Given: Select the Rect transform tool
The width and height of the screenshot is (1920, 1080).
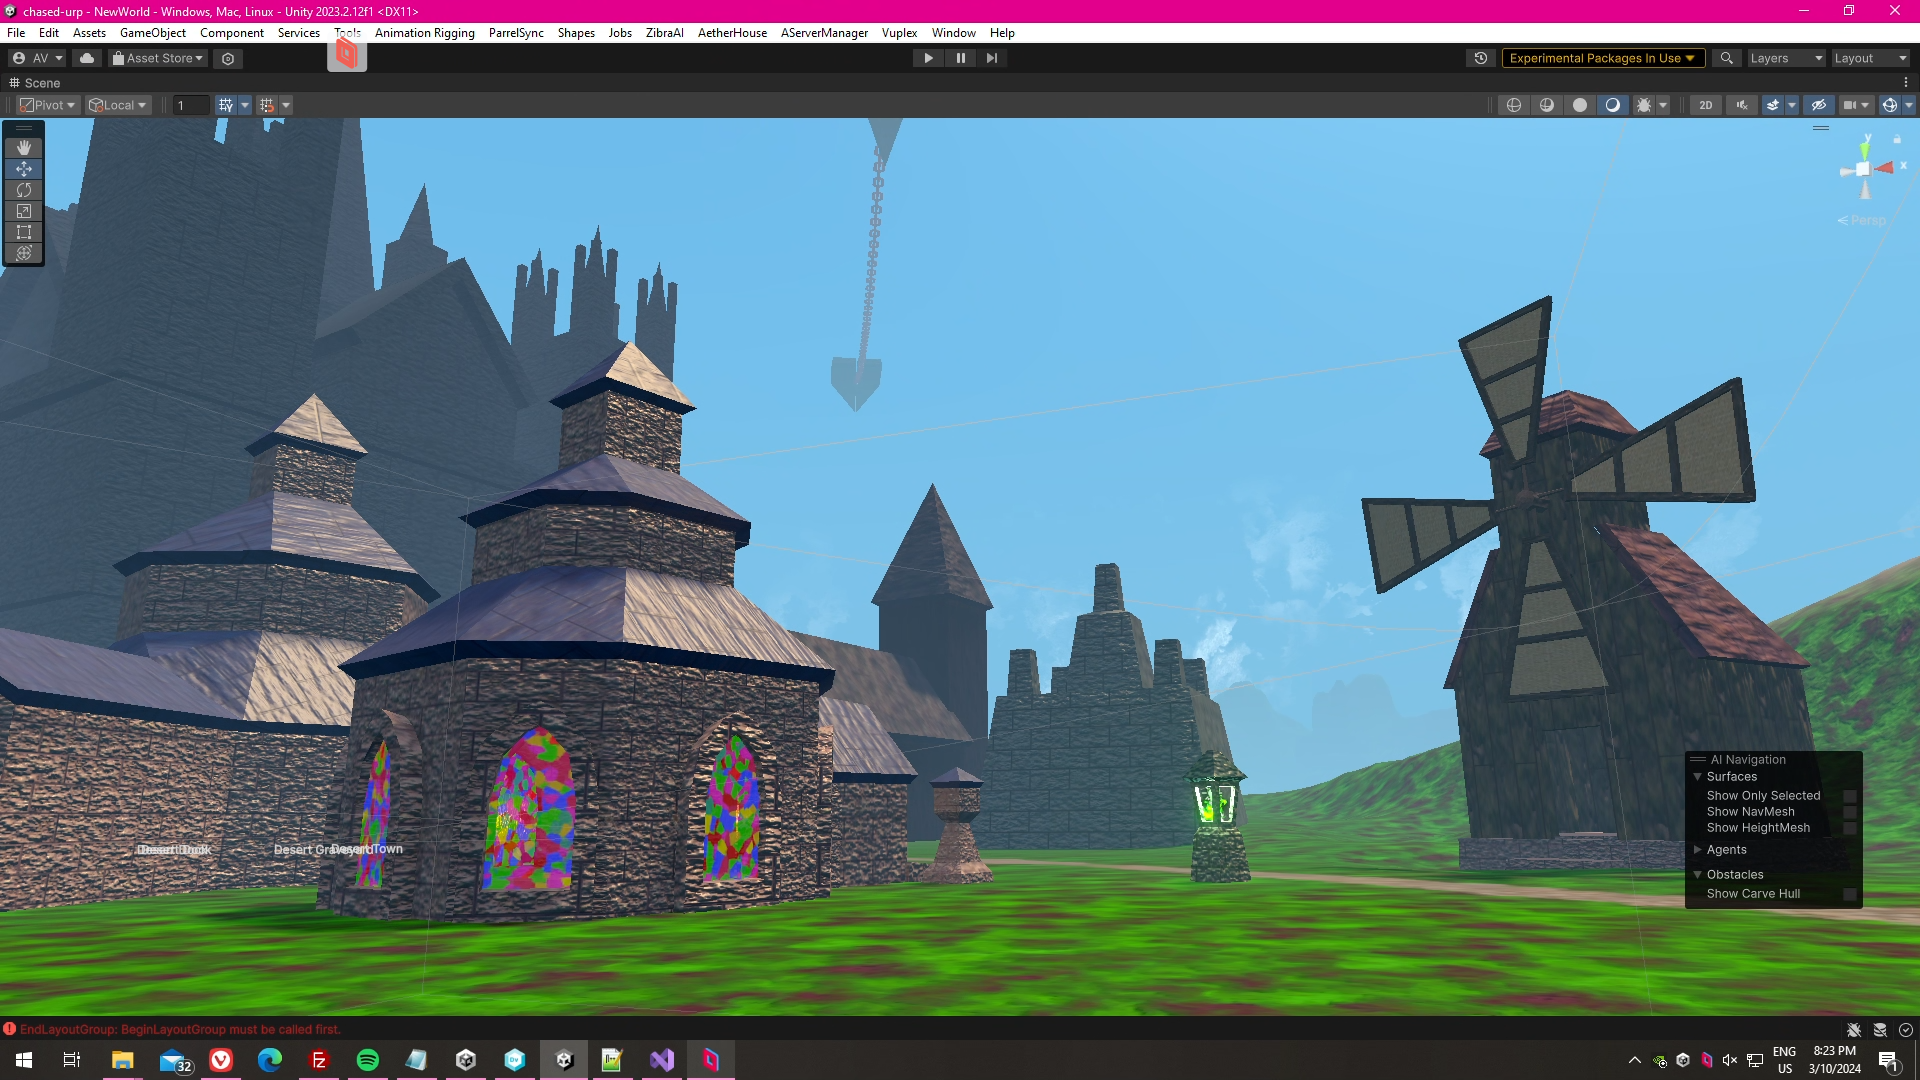Looking at the screenshot, I should tap(24, 232).
